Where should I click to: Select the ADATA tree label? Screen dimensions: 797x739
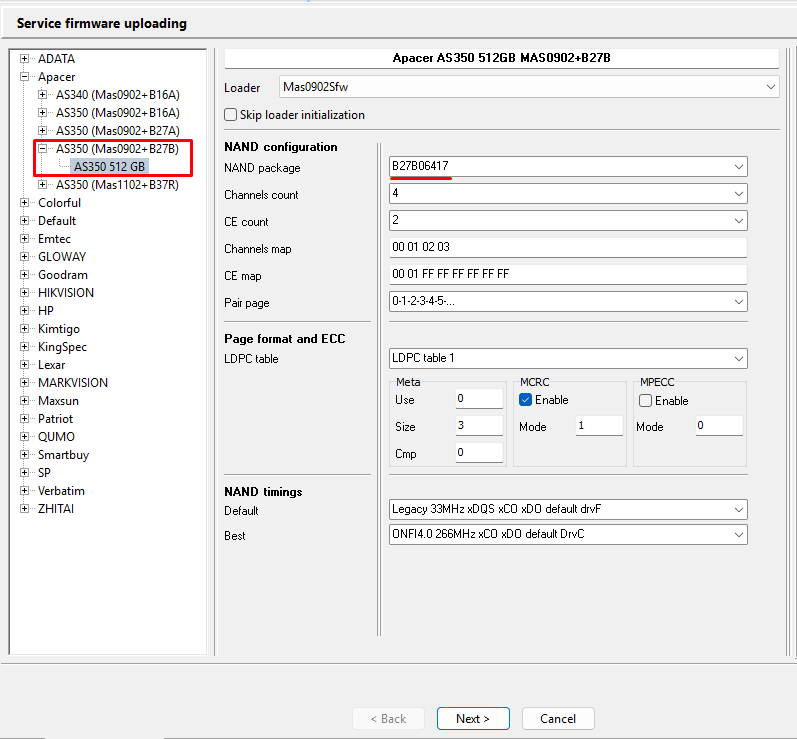pos(56,59)
